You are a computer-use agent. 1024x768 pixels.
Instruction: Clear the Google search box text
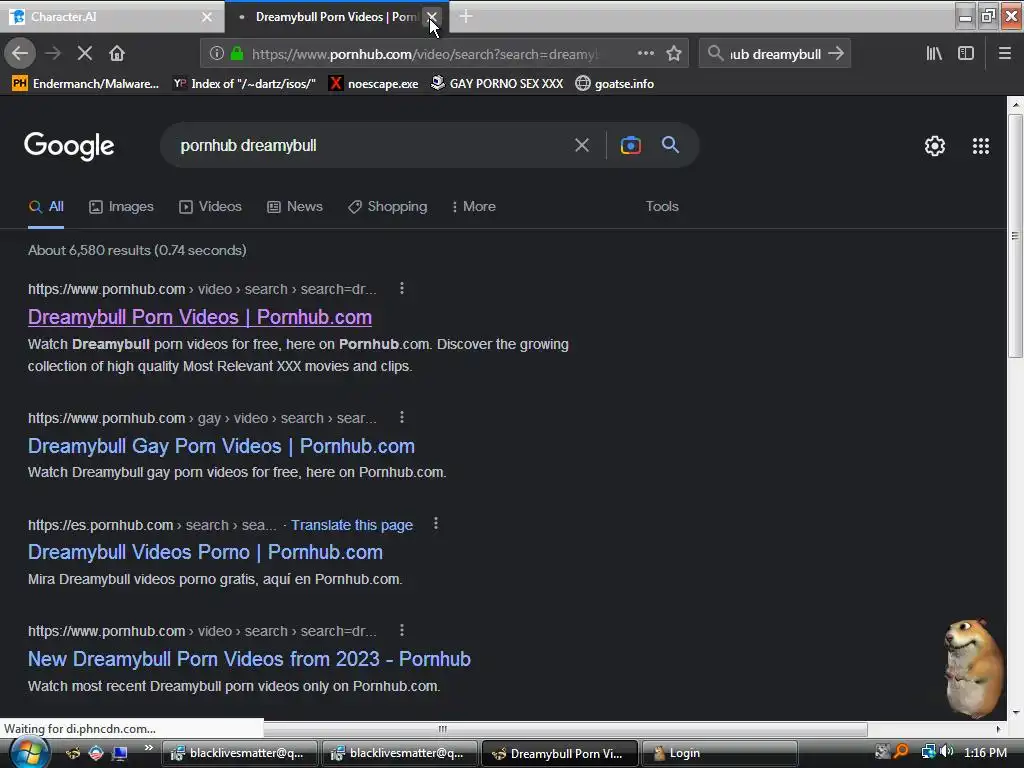582,145
